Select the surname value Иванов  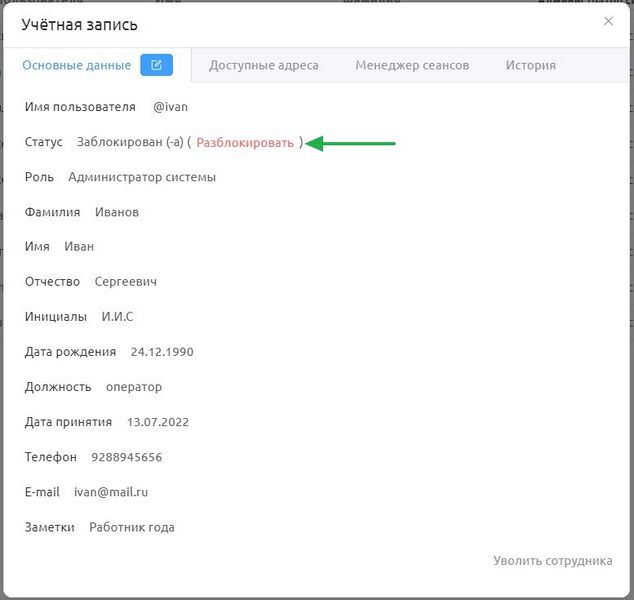click(117, 212)
